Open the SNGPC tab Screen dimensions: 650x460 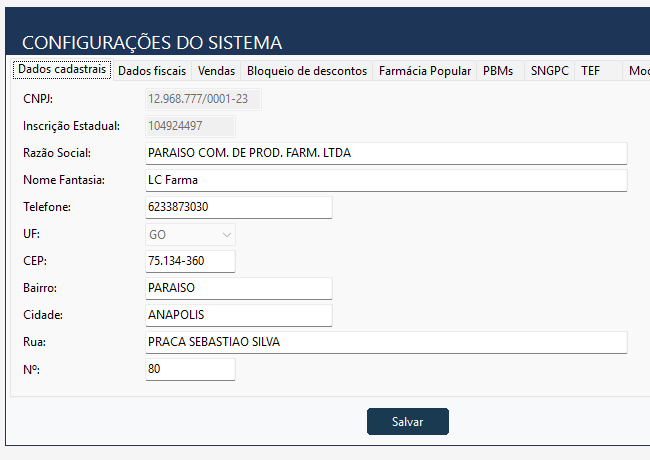[550, 71]
